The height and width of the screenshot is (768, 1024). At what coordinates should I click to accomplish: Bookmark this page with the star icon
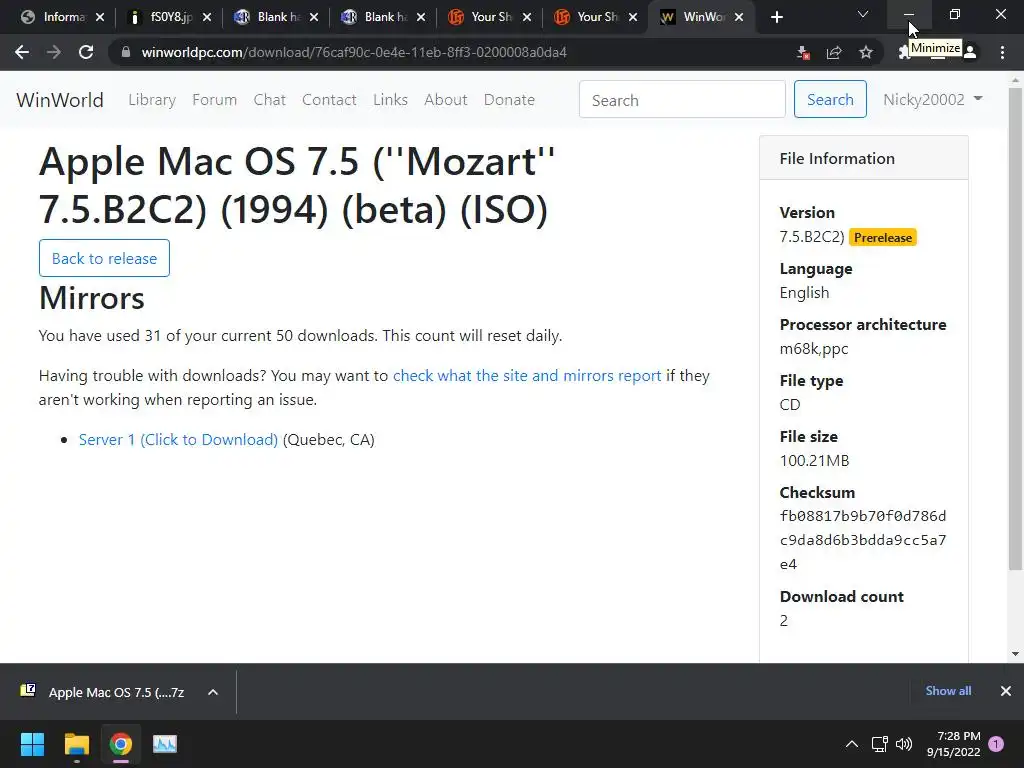pos(866,52)
